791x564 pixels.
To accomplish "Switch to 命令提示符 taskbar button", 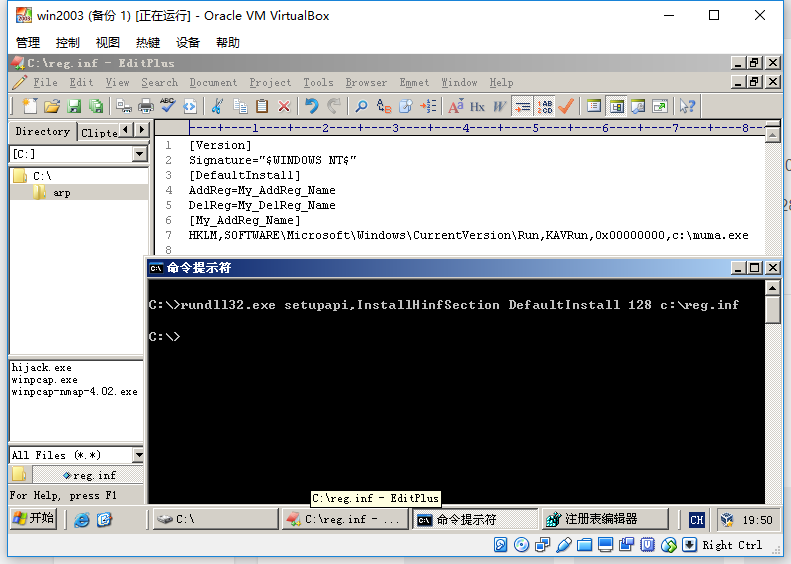I will (x=476, y=519).
